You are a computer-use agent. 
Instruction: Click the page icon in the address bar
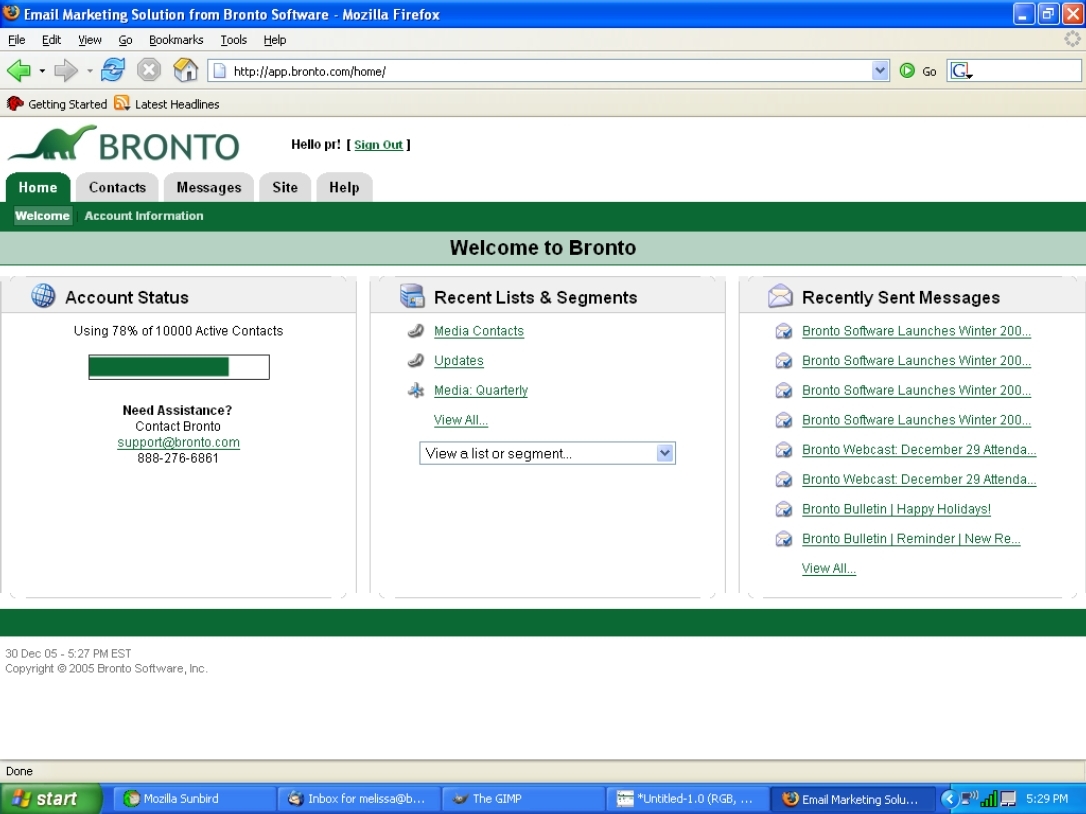pos(219,71)
